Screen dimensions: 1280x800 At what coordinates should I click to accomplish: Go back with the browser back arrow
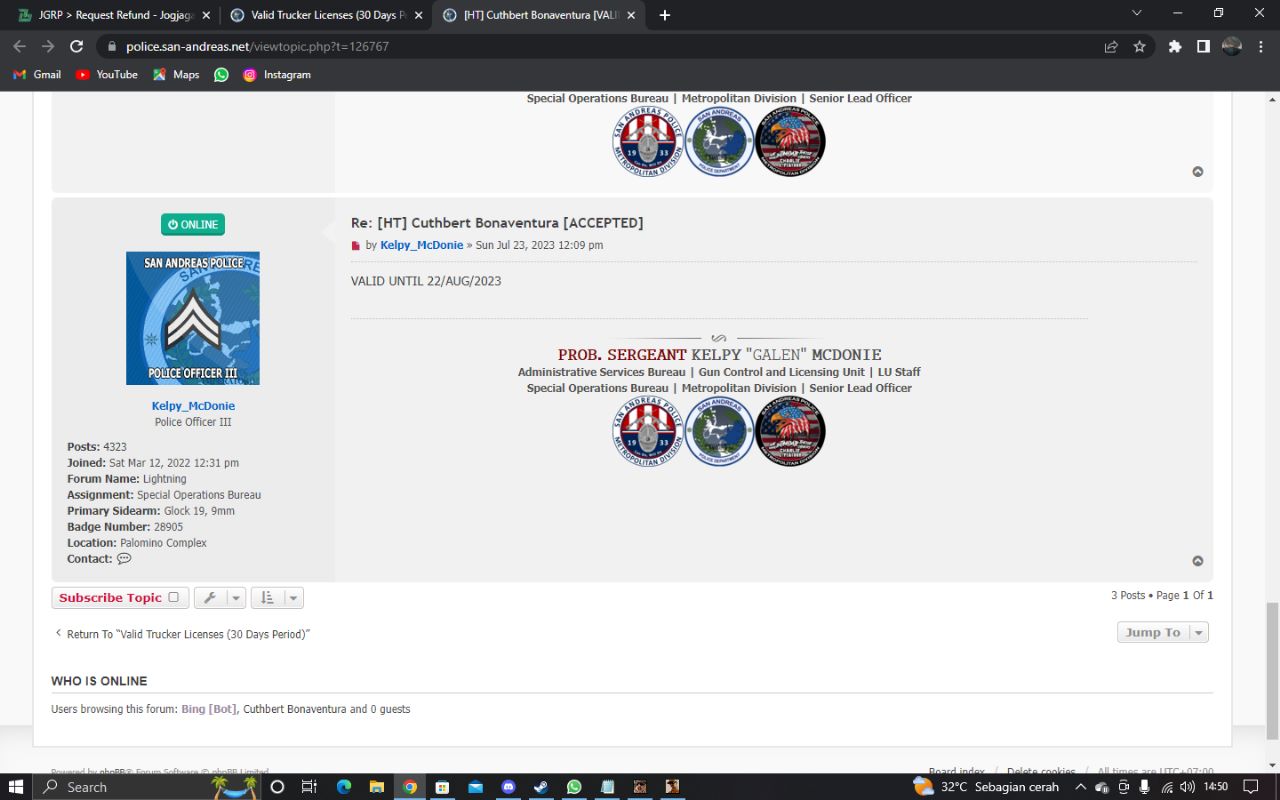[x=19, y=46]
